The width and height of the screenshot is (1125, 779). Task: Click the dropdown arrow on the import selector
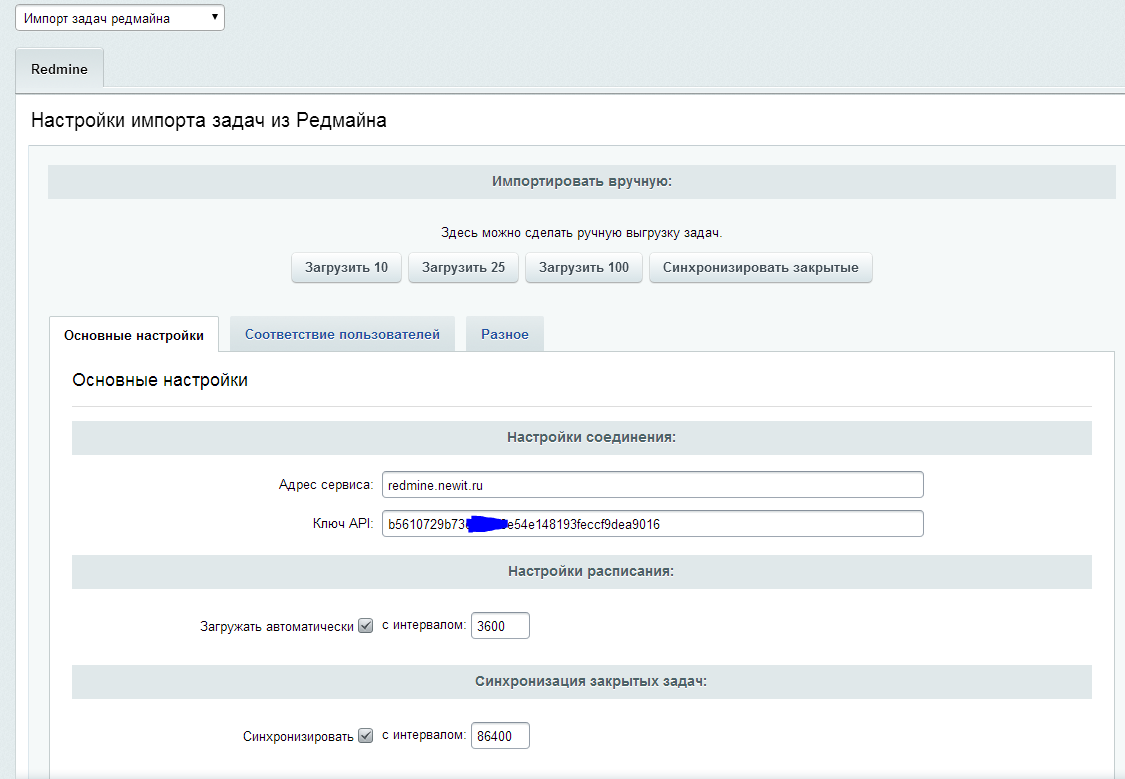pyautogui.click(x=213, y=17)
